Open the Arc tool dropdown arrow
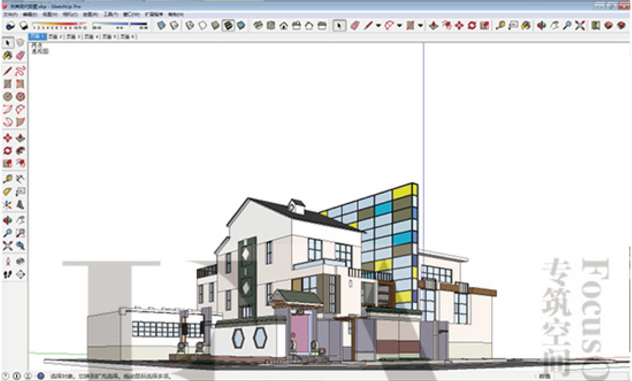The width and height of the screenshot is (632, 381). point(399,26)
